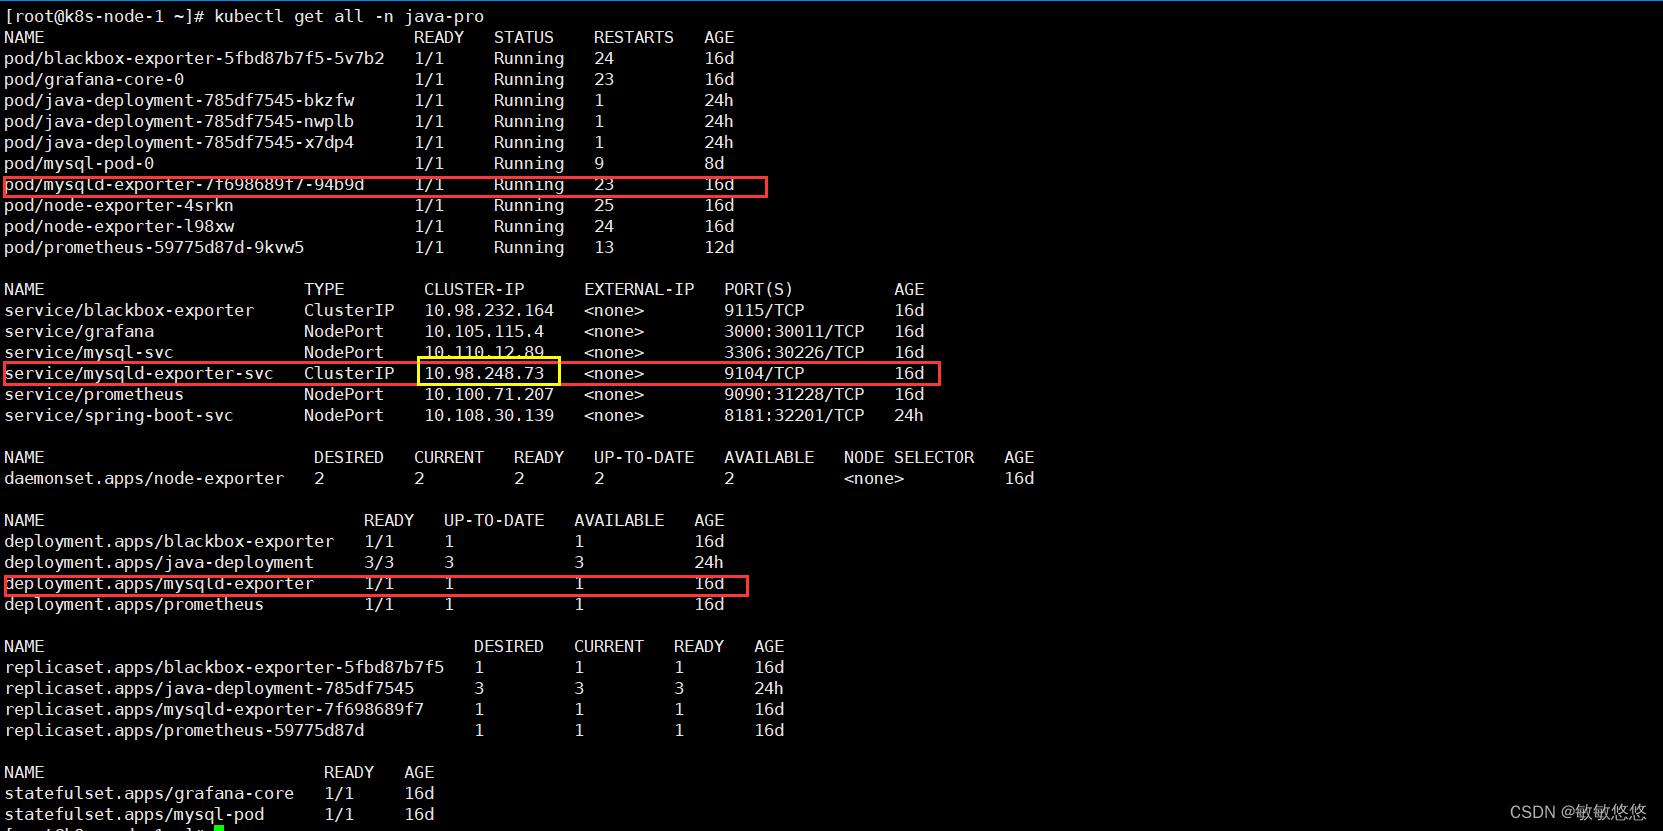Click the kubectl get all command text
The height and width of the screenshot is (831, 1663).
pos(349,16)
